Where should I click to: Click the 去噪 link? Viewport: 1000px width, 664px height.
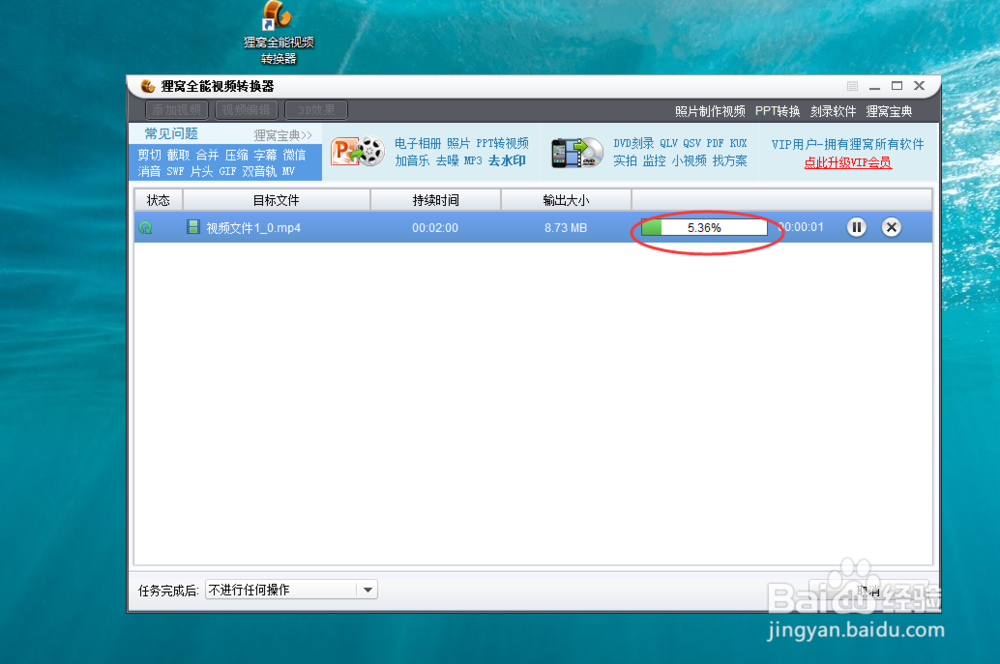(447, 160)
